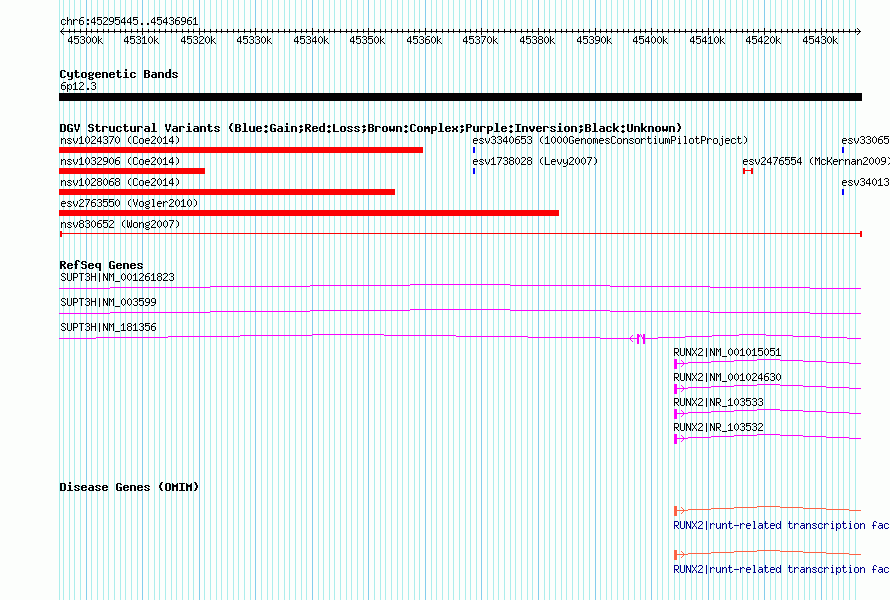Viewport: 890px width, 600px height.
Task: Select the 45350k ruler tick label
Action: (367, 41)
